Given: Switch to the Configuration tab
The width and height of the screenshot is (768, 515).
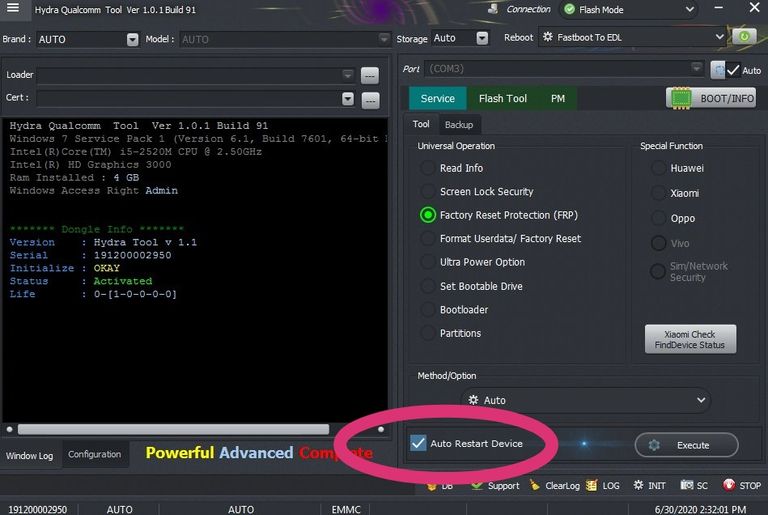Looking at the screenshot, I should pos(95,454).
